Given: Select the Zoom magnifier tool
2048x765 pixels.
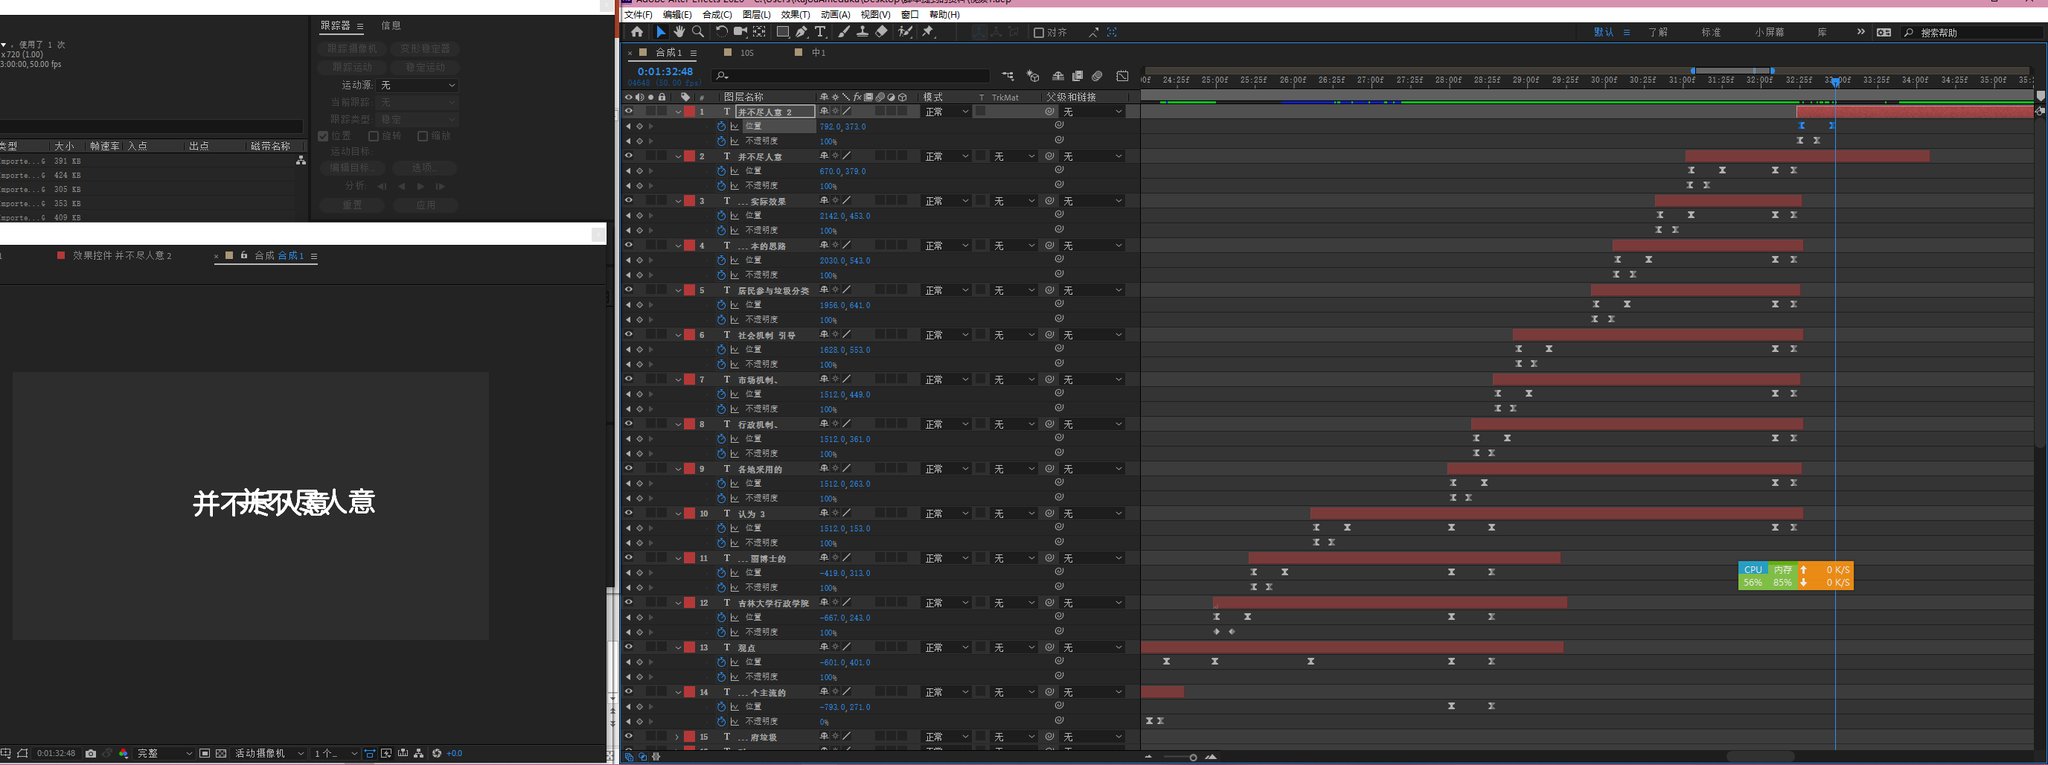Looking at the screenshot, I should pyautogui.click(x=698, y=32).
